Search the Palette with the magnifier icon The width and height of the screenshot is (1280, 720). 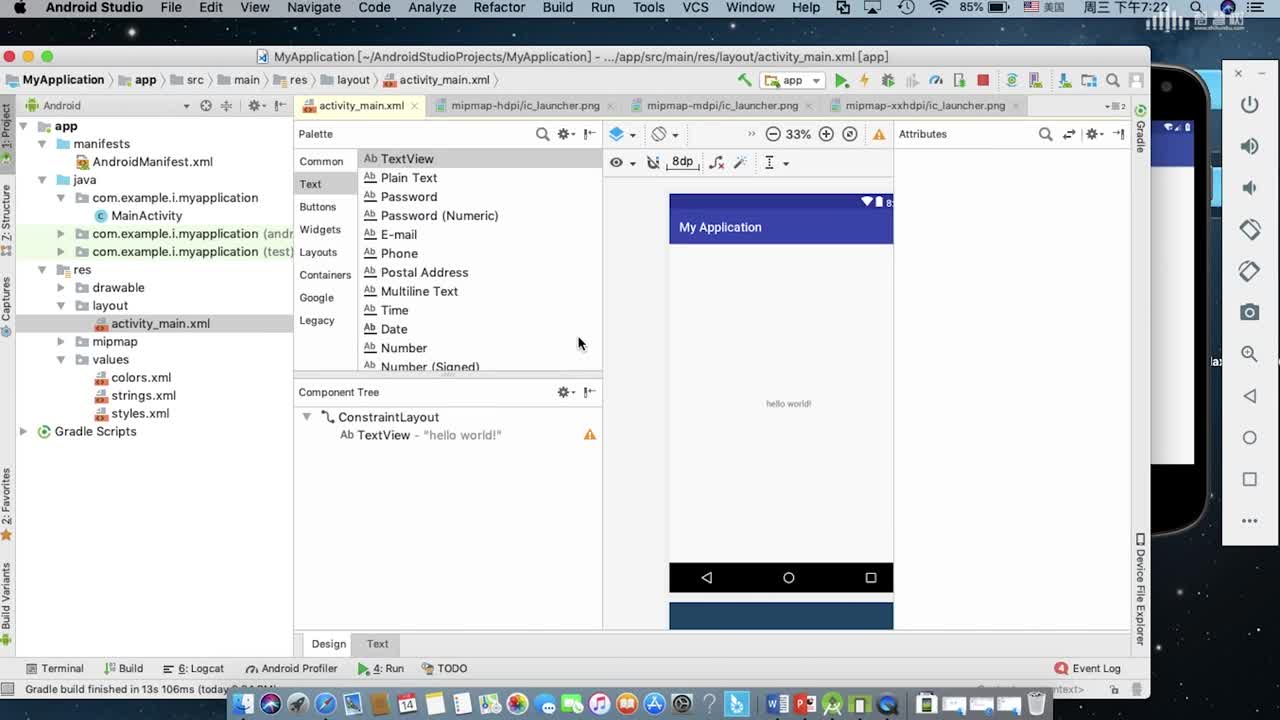[542, 134]
